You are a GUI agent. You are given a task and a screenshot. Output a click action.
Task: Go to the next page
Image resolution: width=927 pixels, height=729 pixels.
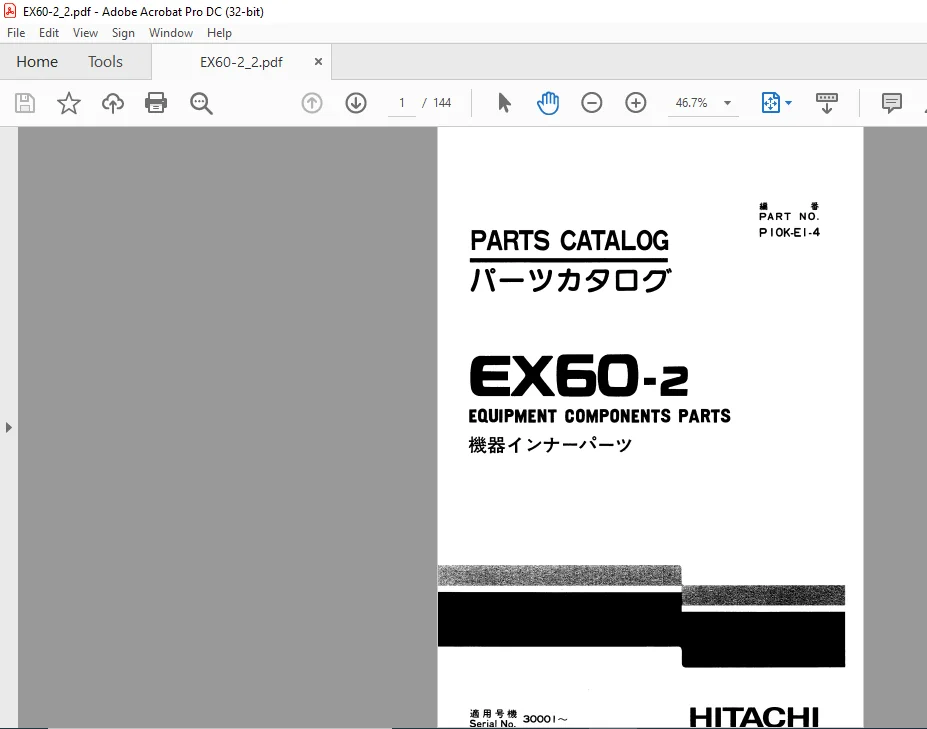pyautogui.click(x=356, y=103)
